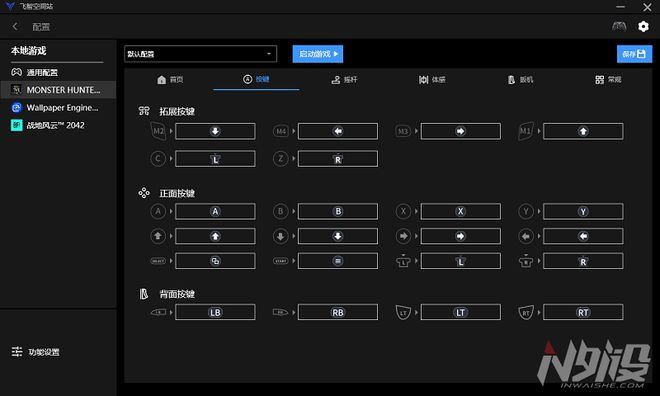The height and width of the screenshot is (396, 660).
Task: Click the RT trigger source icon
Action: coord(526,312)
